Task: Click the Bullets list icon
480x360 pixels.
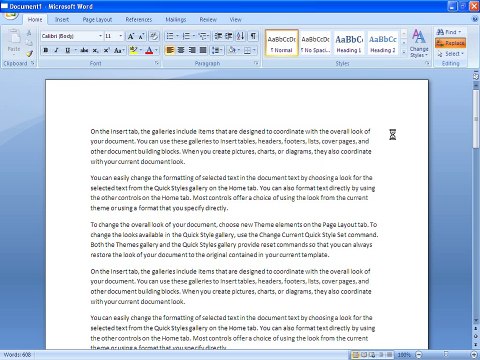Action: pos(170,36)
